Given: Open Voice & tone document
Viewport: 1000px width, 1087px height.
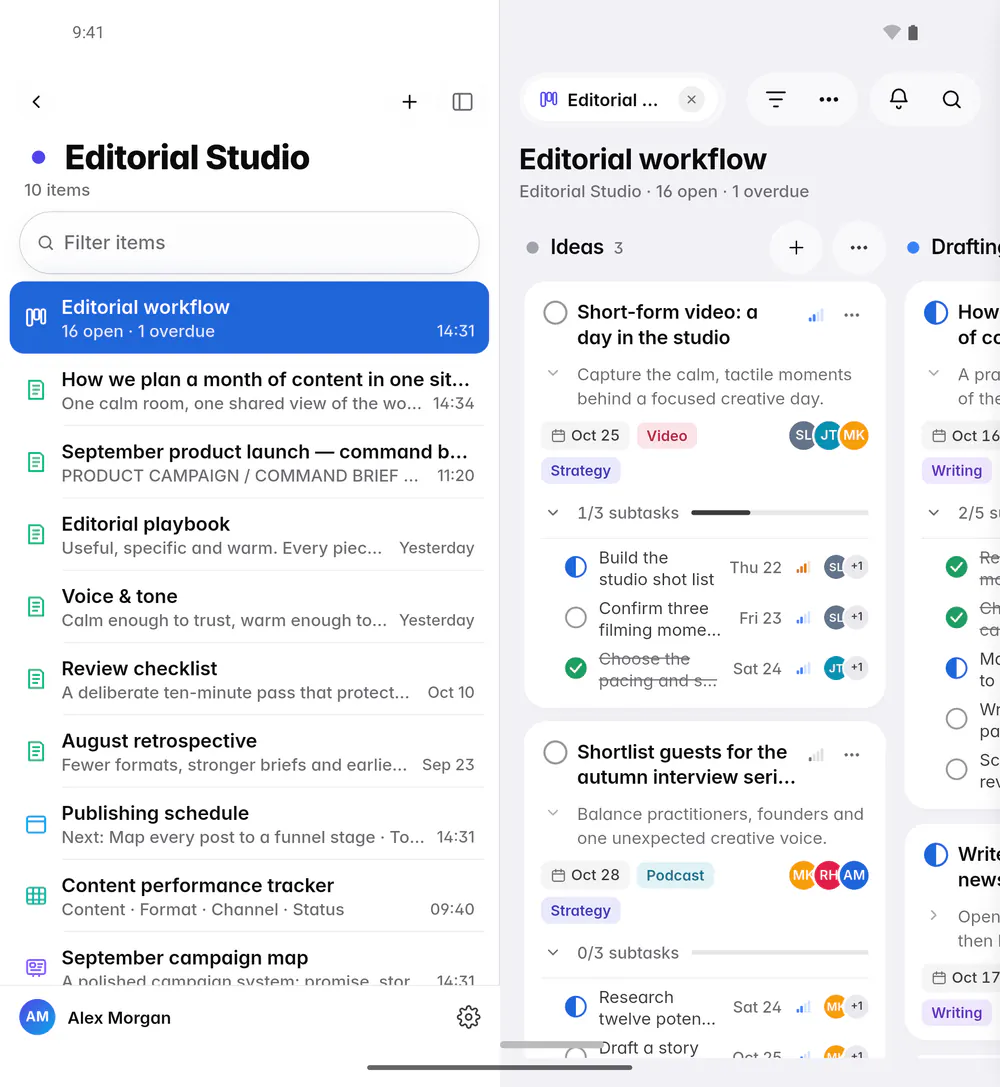Looking at the screenshot, I should point(249,607).
